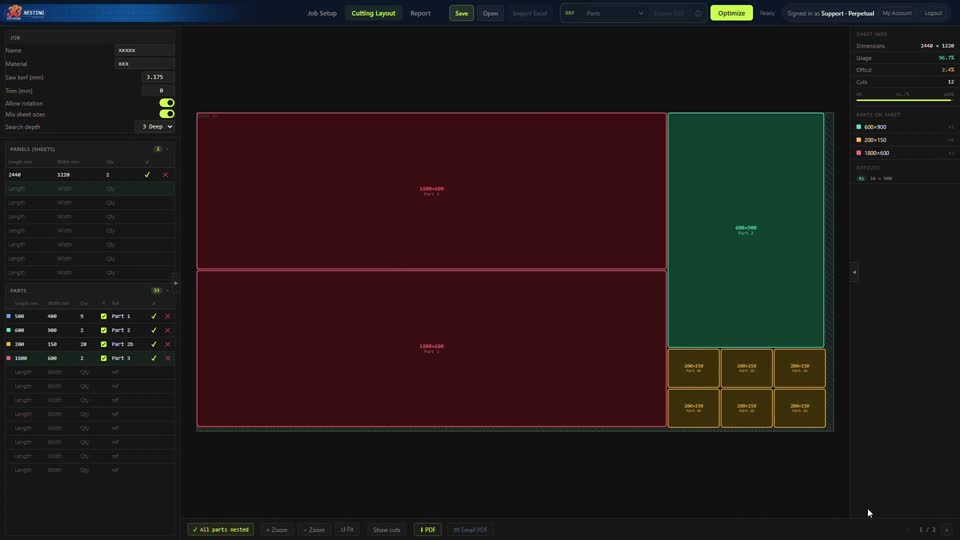Delete the Part 3 row

tap(168, 358)
